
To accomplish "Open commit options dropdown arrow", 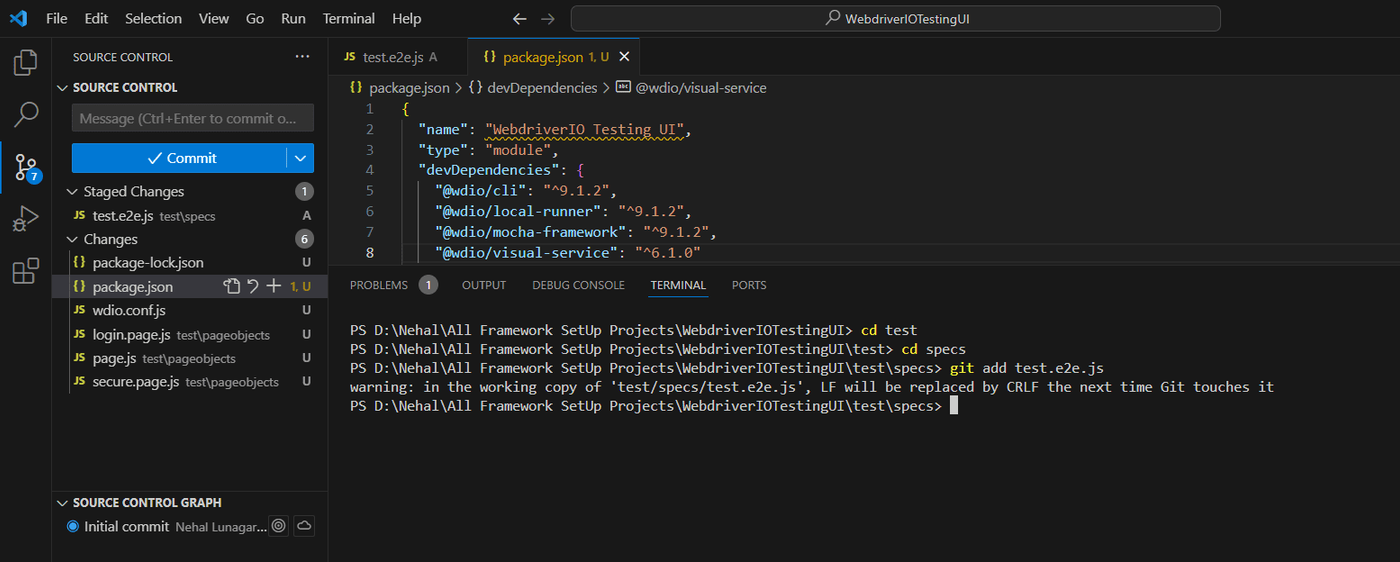I will (300, 158).
